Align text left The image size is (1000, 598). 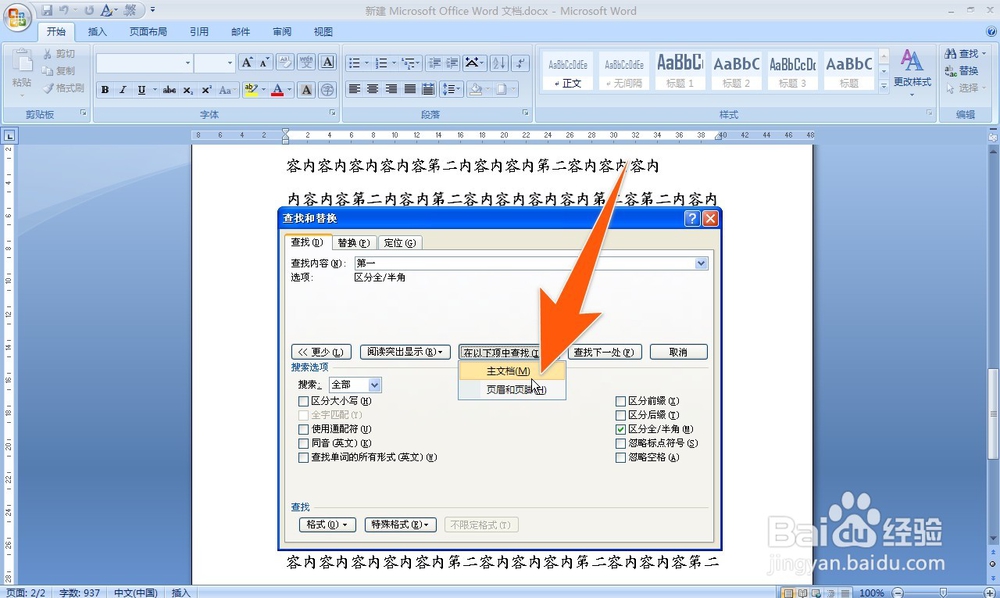[x=354, y=89]
